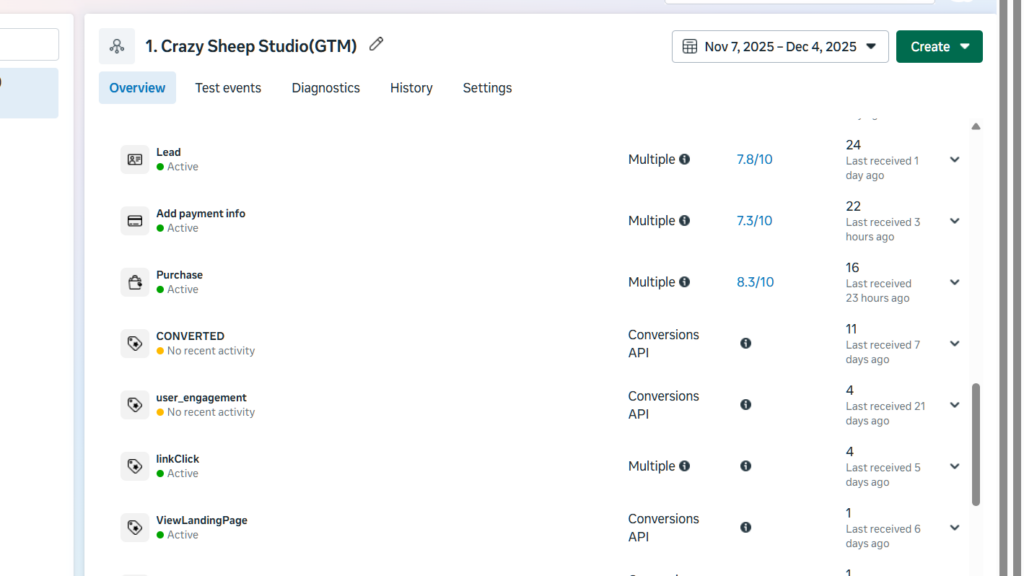Expand the Lead event row

(x=954, y=160)
